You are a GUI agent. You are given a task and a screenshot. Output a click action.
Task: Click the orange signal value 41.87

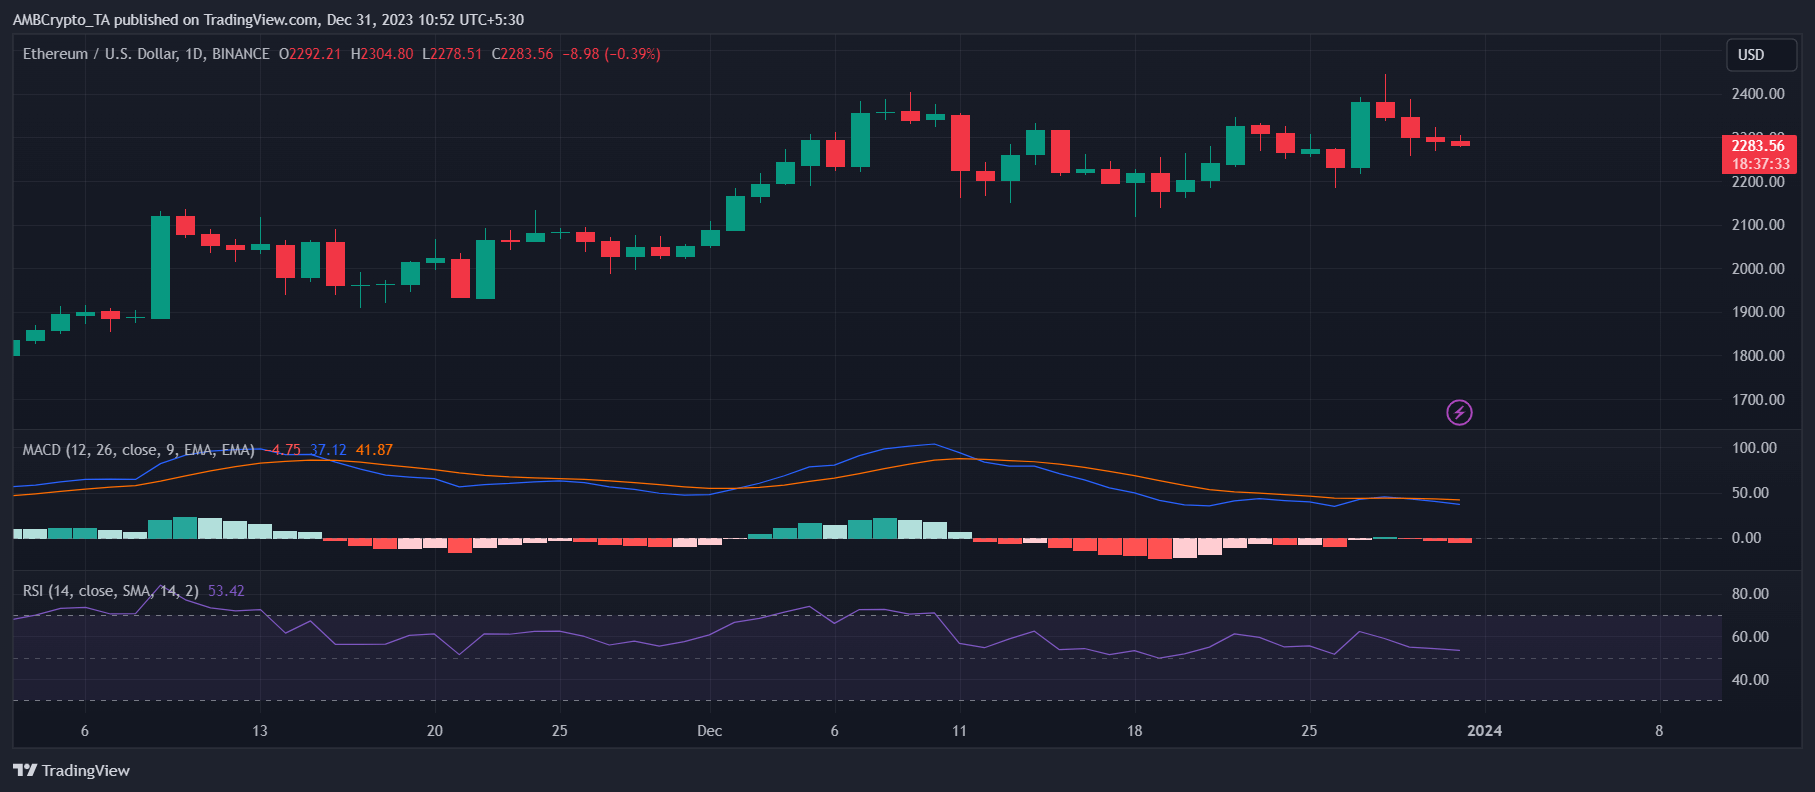374,450
